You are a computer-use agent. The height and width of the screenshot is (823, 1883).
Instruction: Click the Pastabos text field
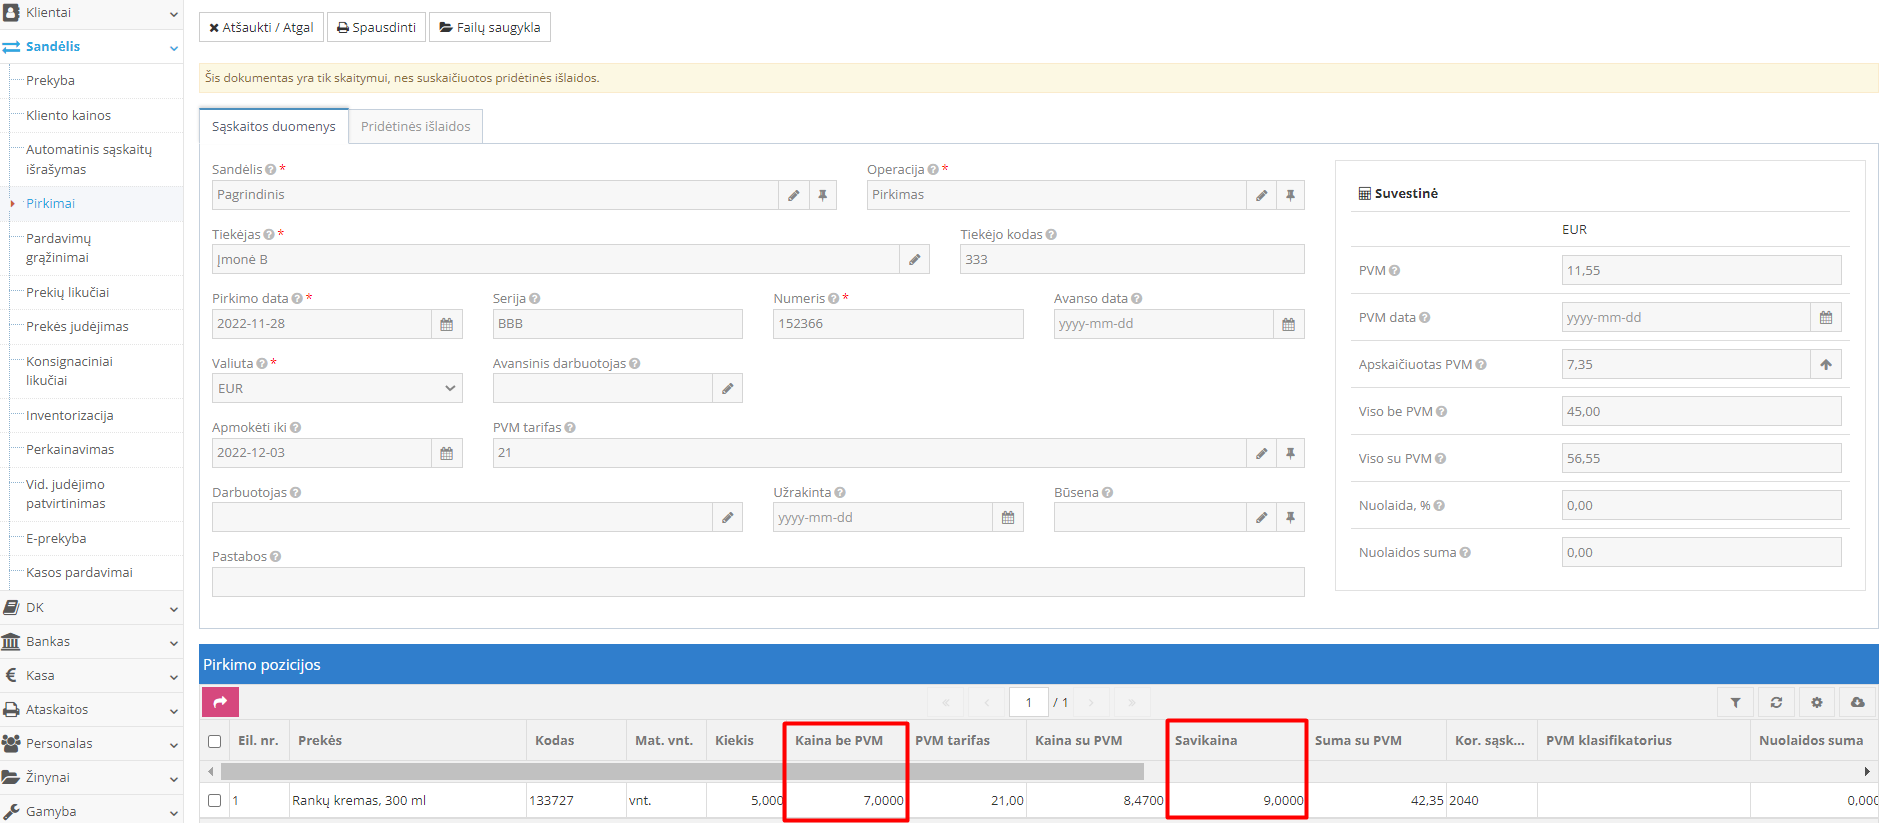click(x=757, y=582)
